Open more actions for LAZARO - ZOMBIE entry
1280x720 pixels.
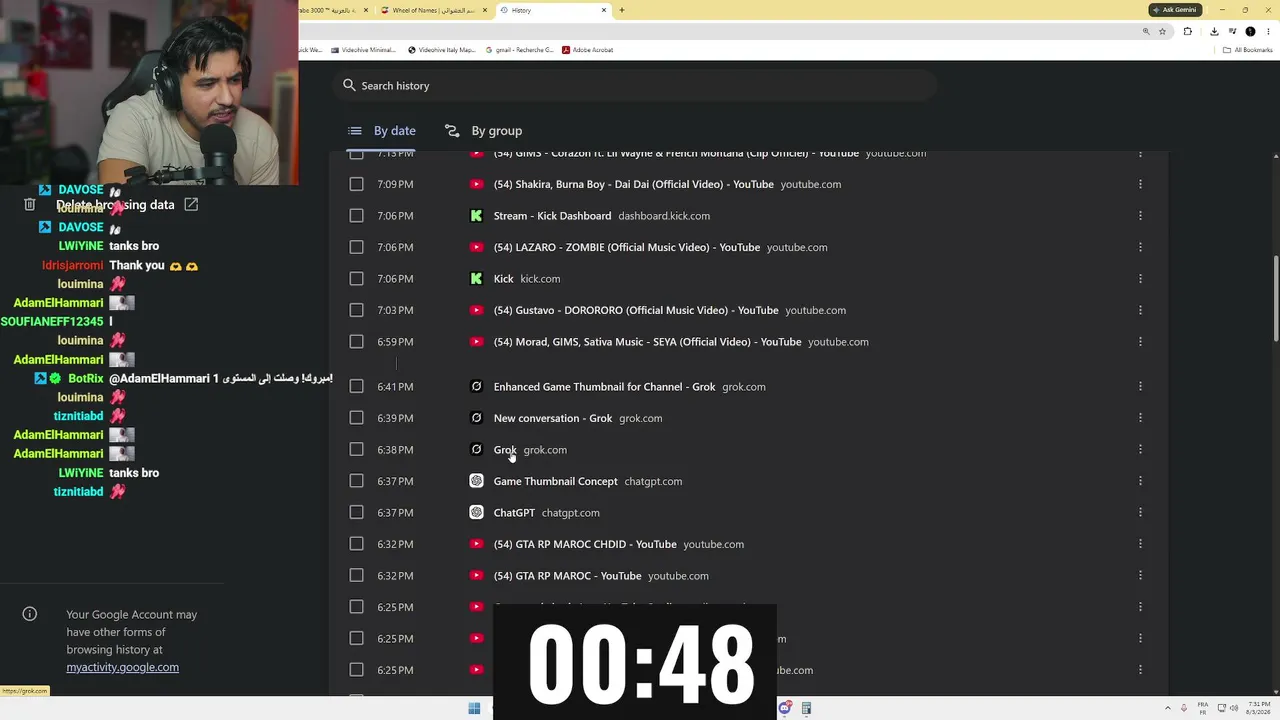(x=1140, y=247)
